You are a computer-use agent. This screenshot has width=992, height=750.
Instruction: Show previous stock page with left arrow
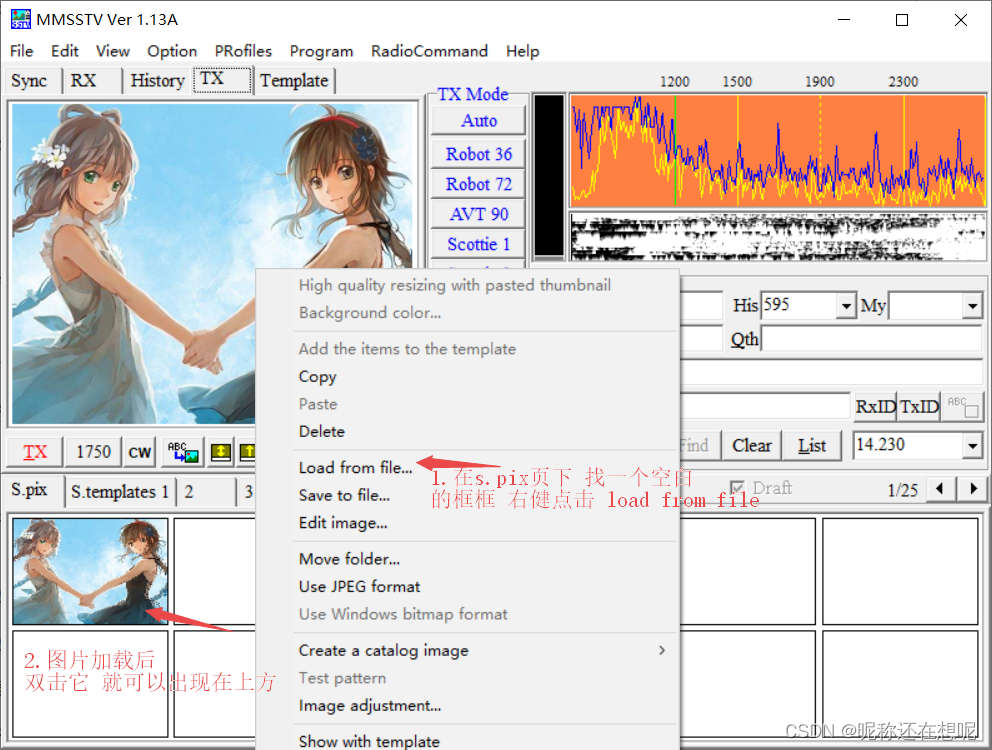(939, 489)
